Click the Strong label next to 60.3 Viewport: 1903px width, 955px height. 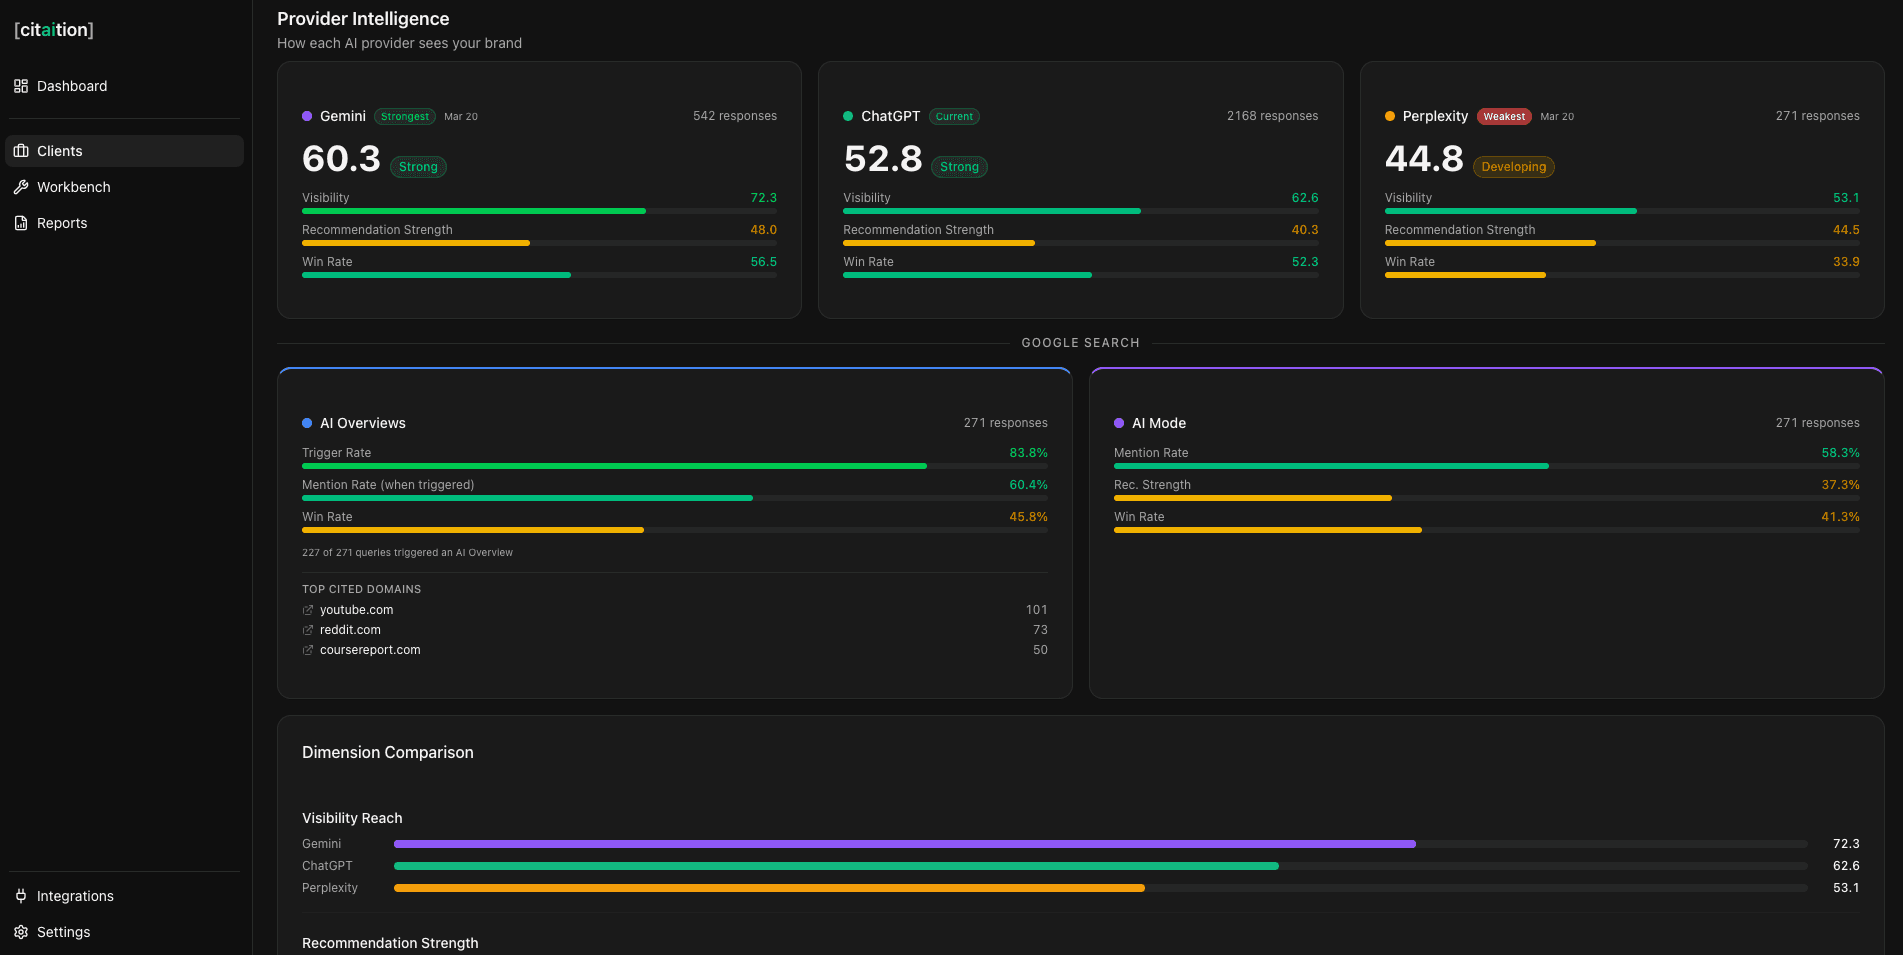coord(418,167)
